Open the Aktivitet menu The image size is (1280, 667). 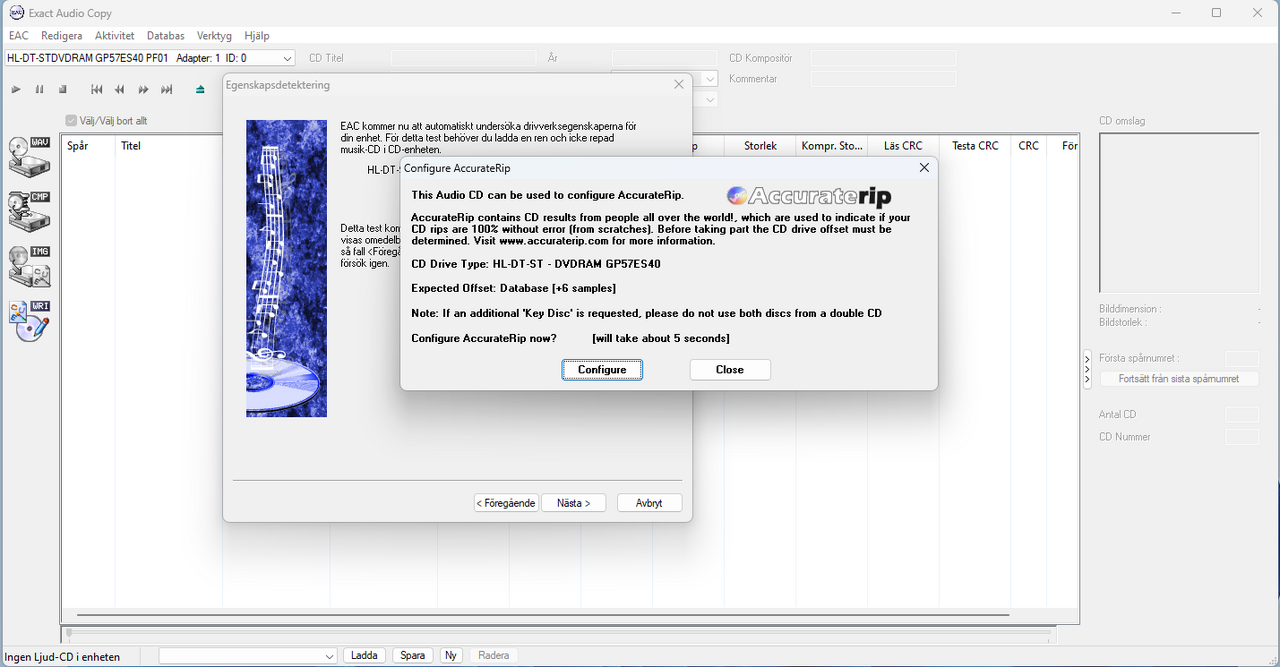(114, 35)
